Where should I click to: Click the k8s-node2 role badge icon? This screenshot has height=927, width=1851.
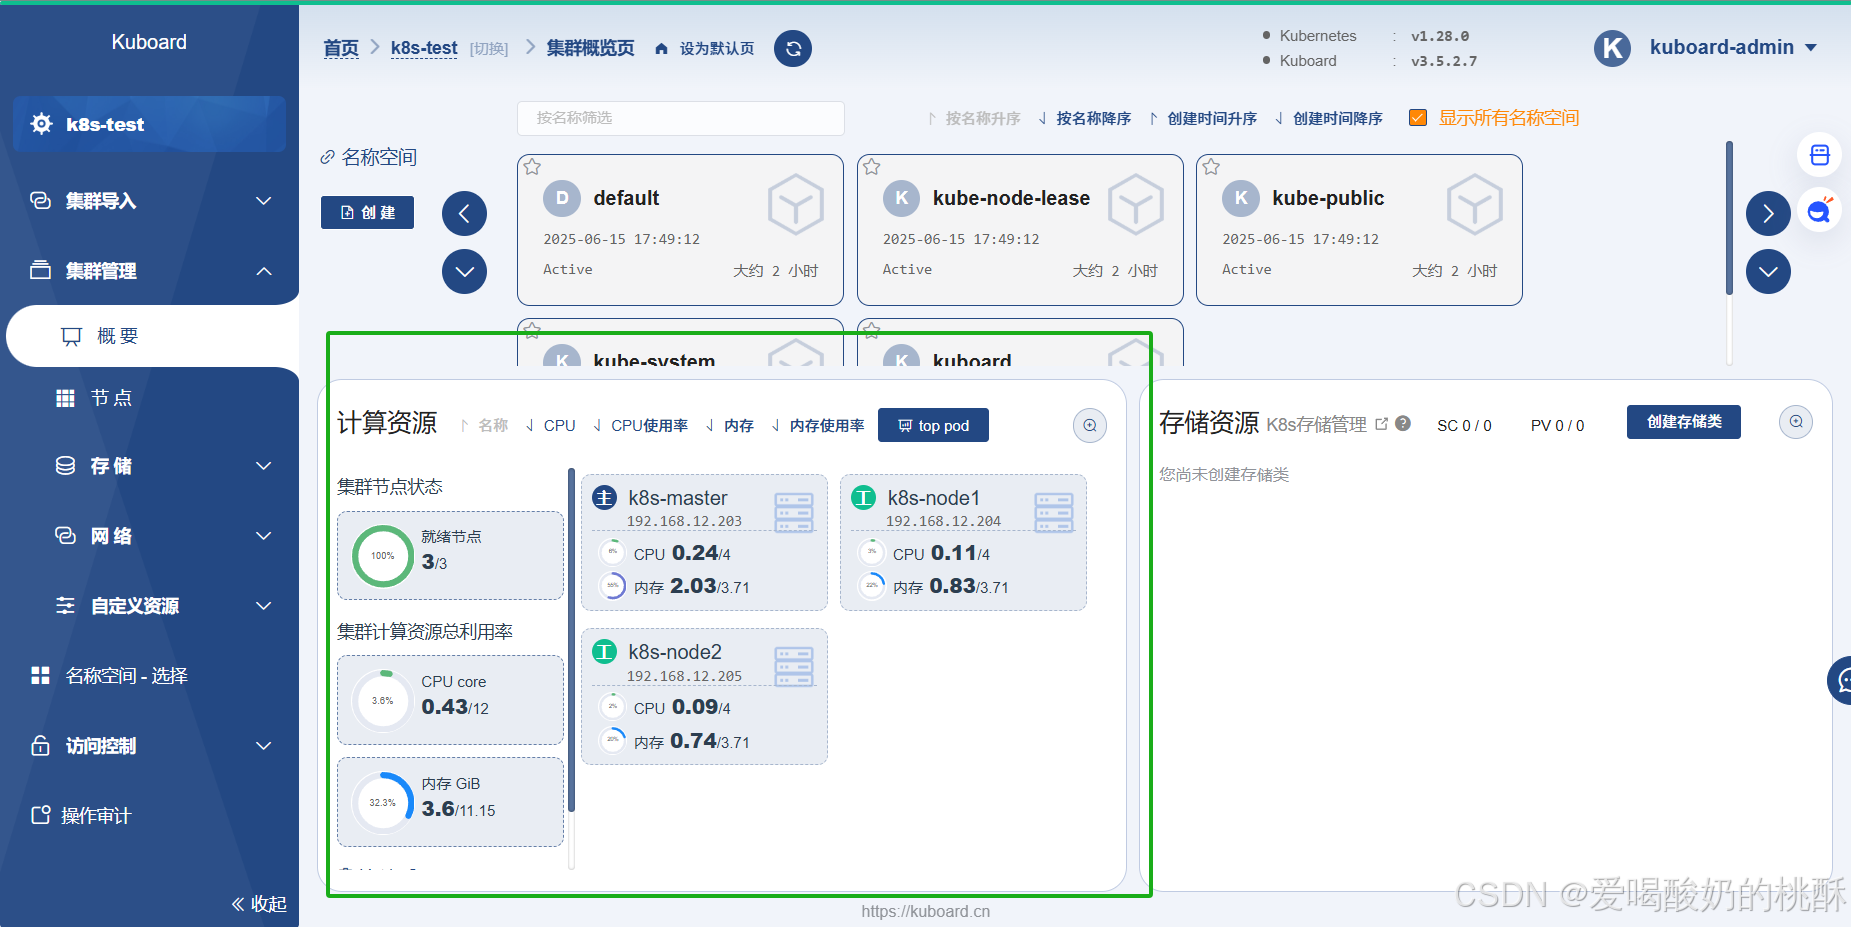point(604,652)
